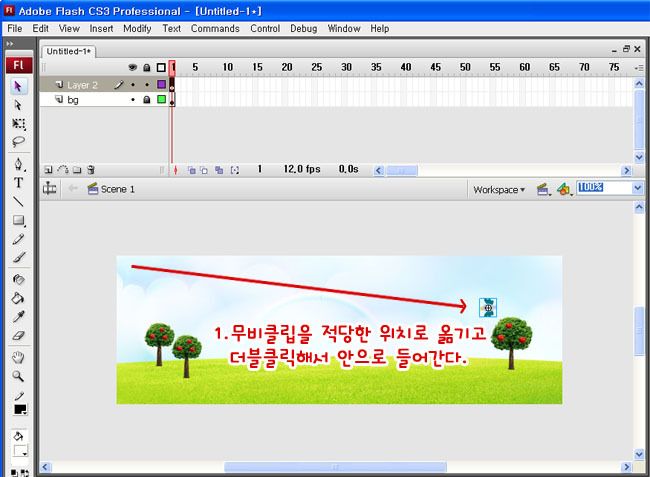This screenshot has height=477, width=650.
Task: Select the Paint Bucket tool
Action: pos(18,298)
